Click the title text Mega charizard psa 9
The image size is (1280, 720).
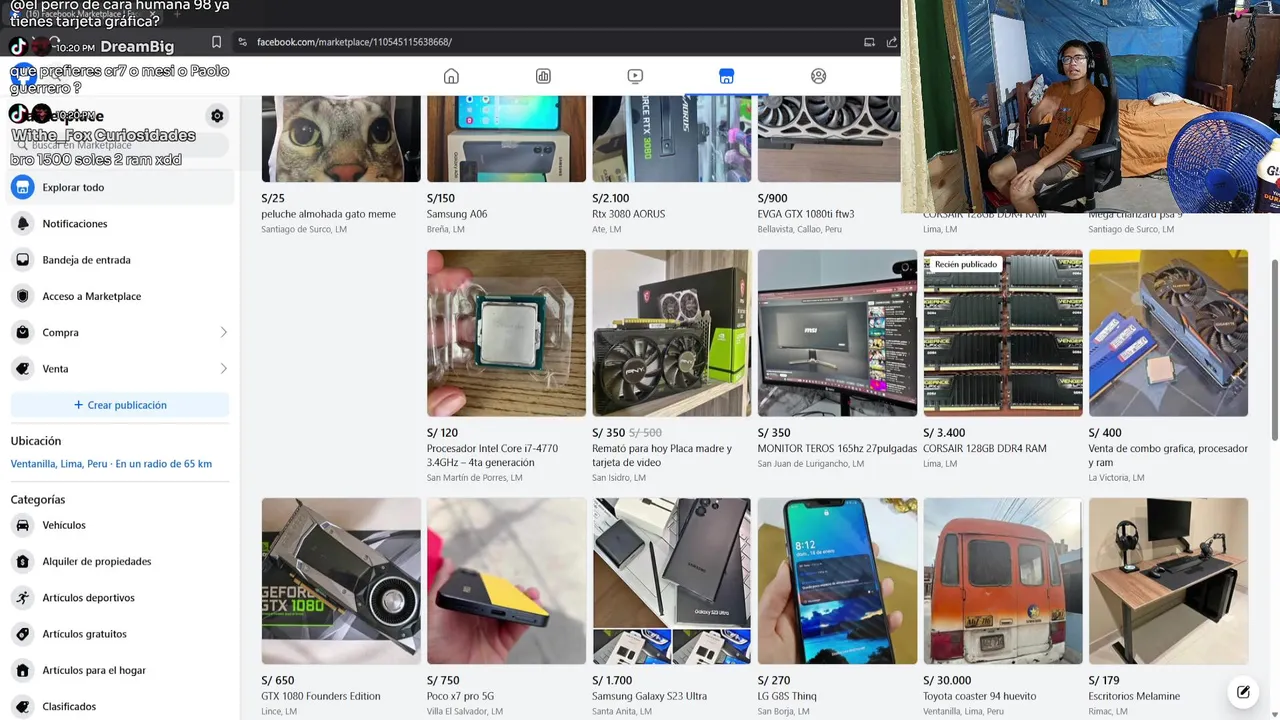coord(1135,214)
